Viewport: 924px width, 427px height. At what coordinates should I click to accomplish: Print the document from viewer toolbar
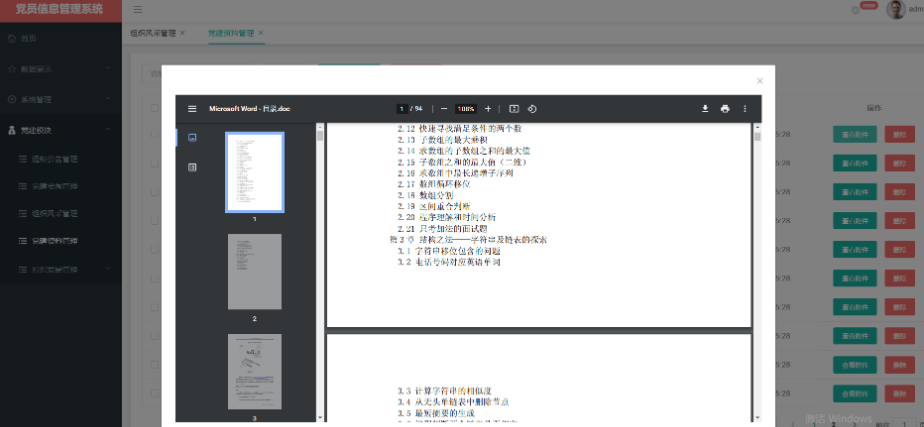tap(725, 109)
